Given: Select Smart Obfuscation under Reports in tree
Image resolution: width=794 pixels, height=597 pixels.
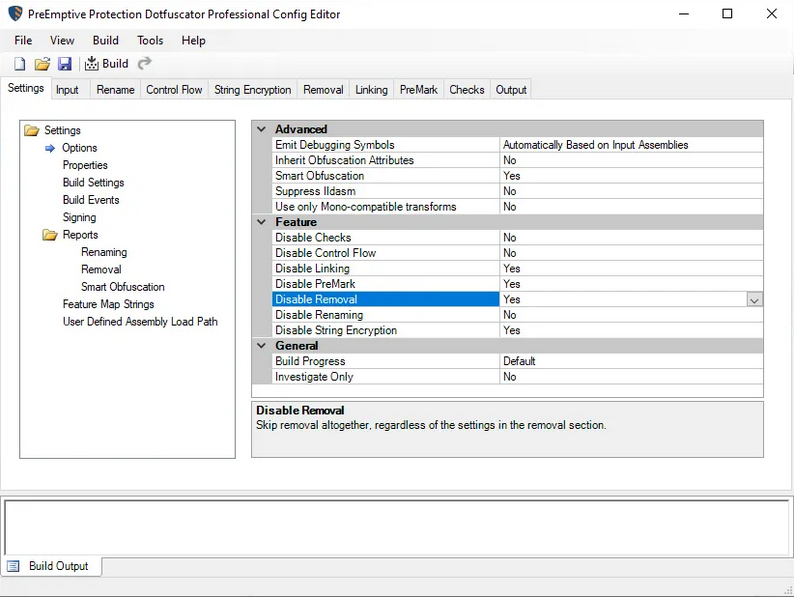Looking at the screenshot, I should click(x=123, y=287).
